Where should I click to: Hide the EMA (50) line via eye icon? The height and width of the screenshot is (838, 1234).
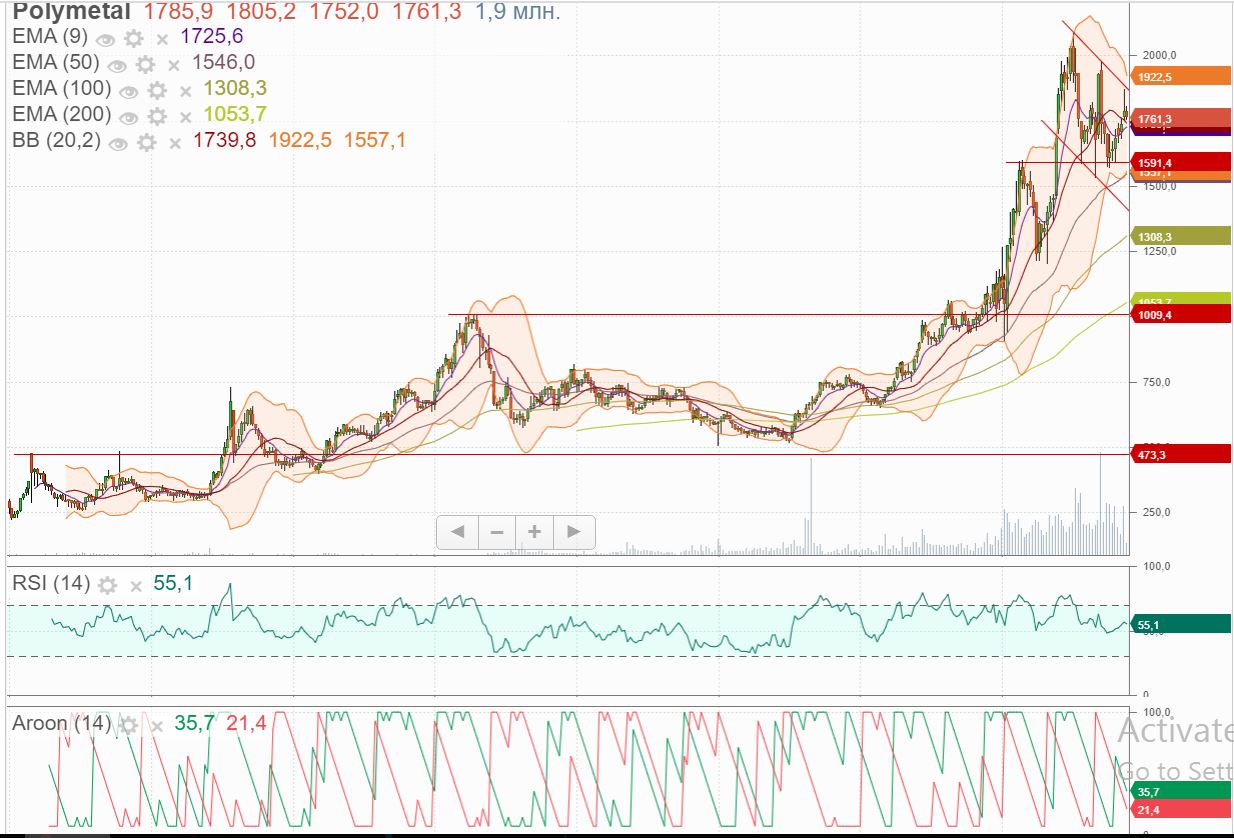coord(118,65)
